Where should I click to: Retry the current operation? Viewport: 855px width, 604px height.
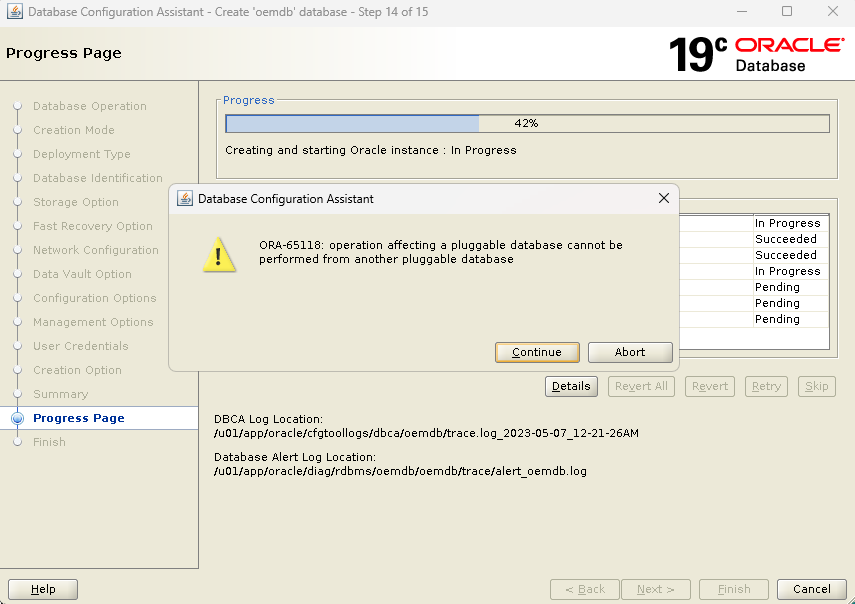coord(766,386)
